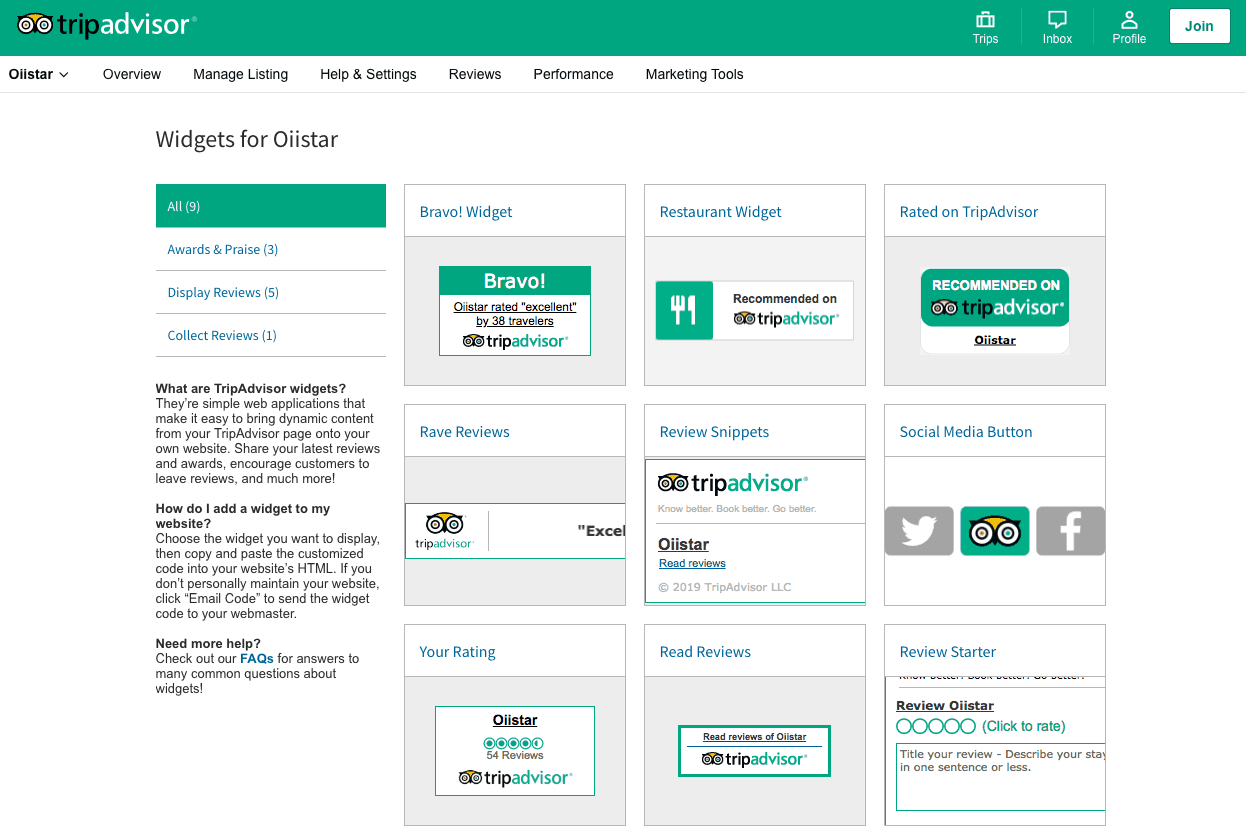Open the Your Rating title link
Viewport: 1246px width, 833px height.
pos(457,652)
